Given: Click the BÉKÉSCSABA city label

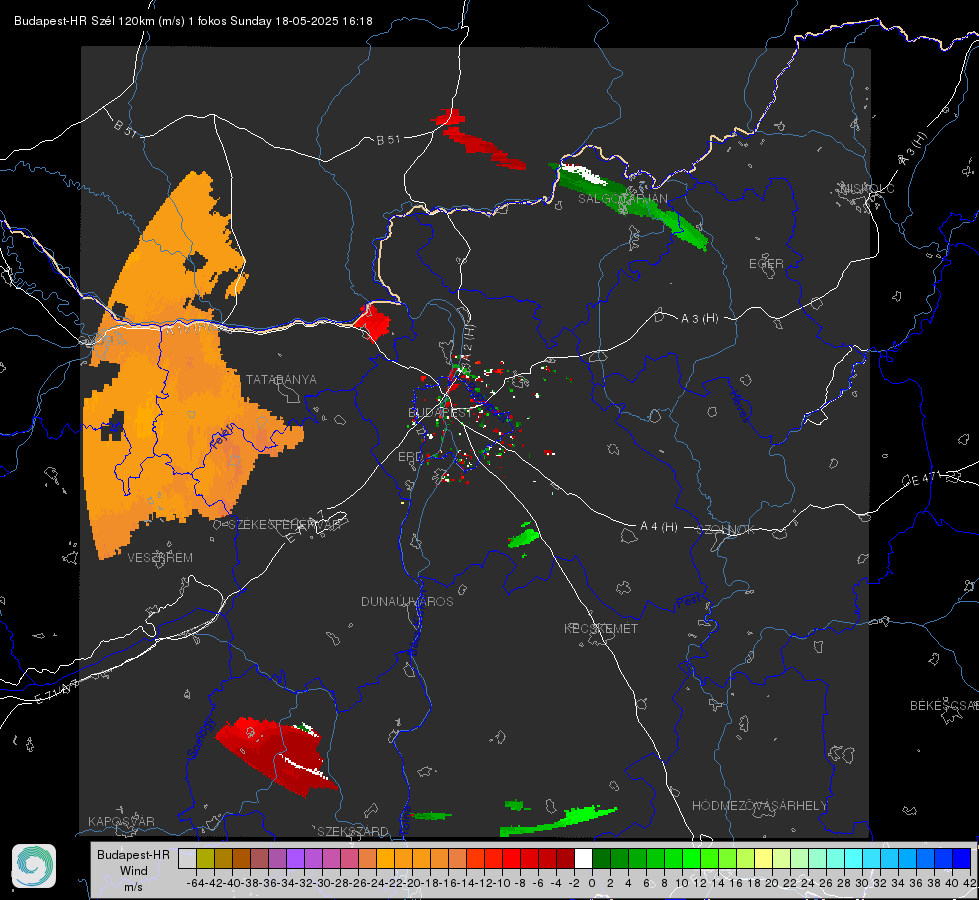Looking at the screenshot, I should tap(944, 706).
